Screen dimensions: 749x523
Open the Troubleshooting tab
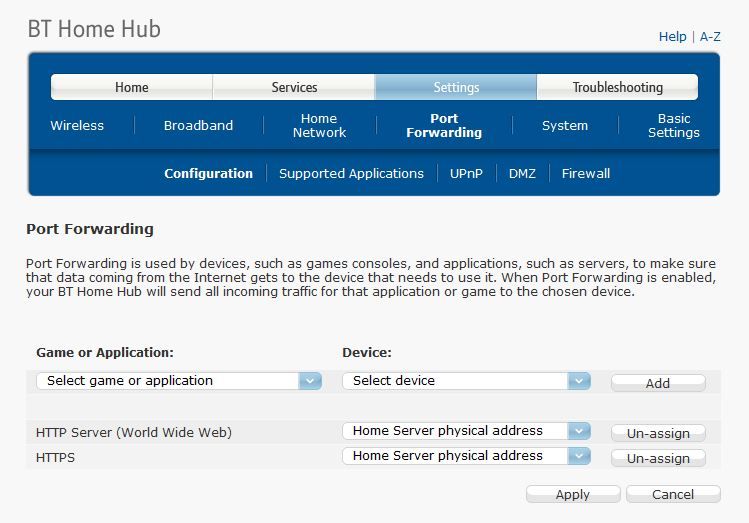(617, 87)
